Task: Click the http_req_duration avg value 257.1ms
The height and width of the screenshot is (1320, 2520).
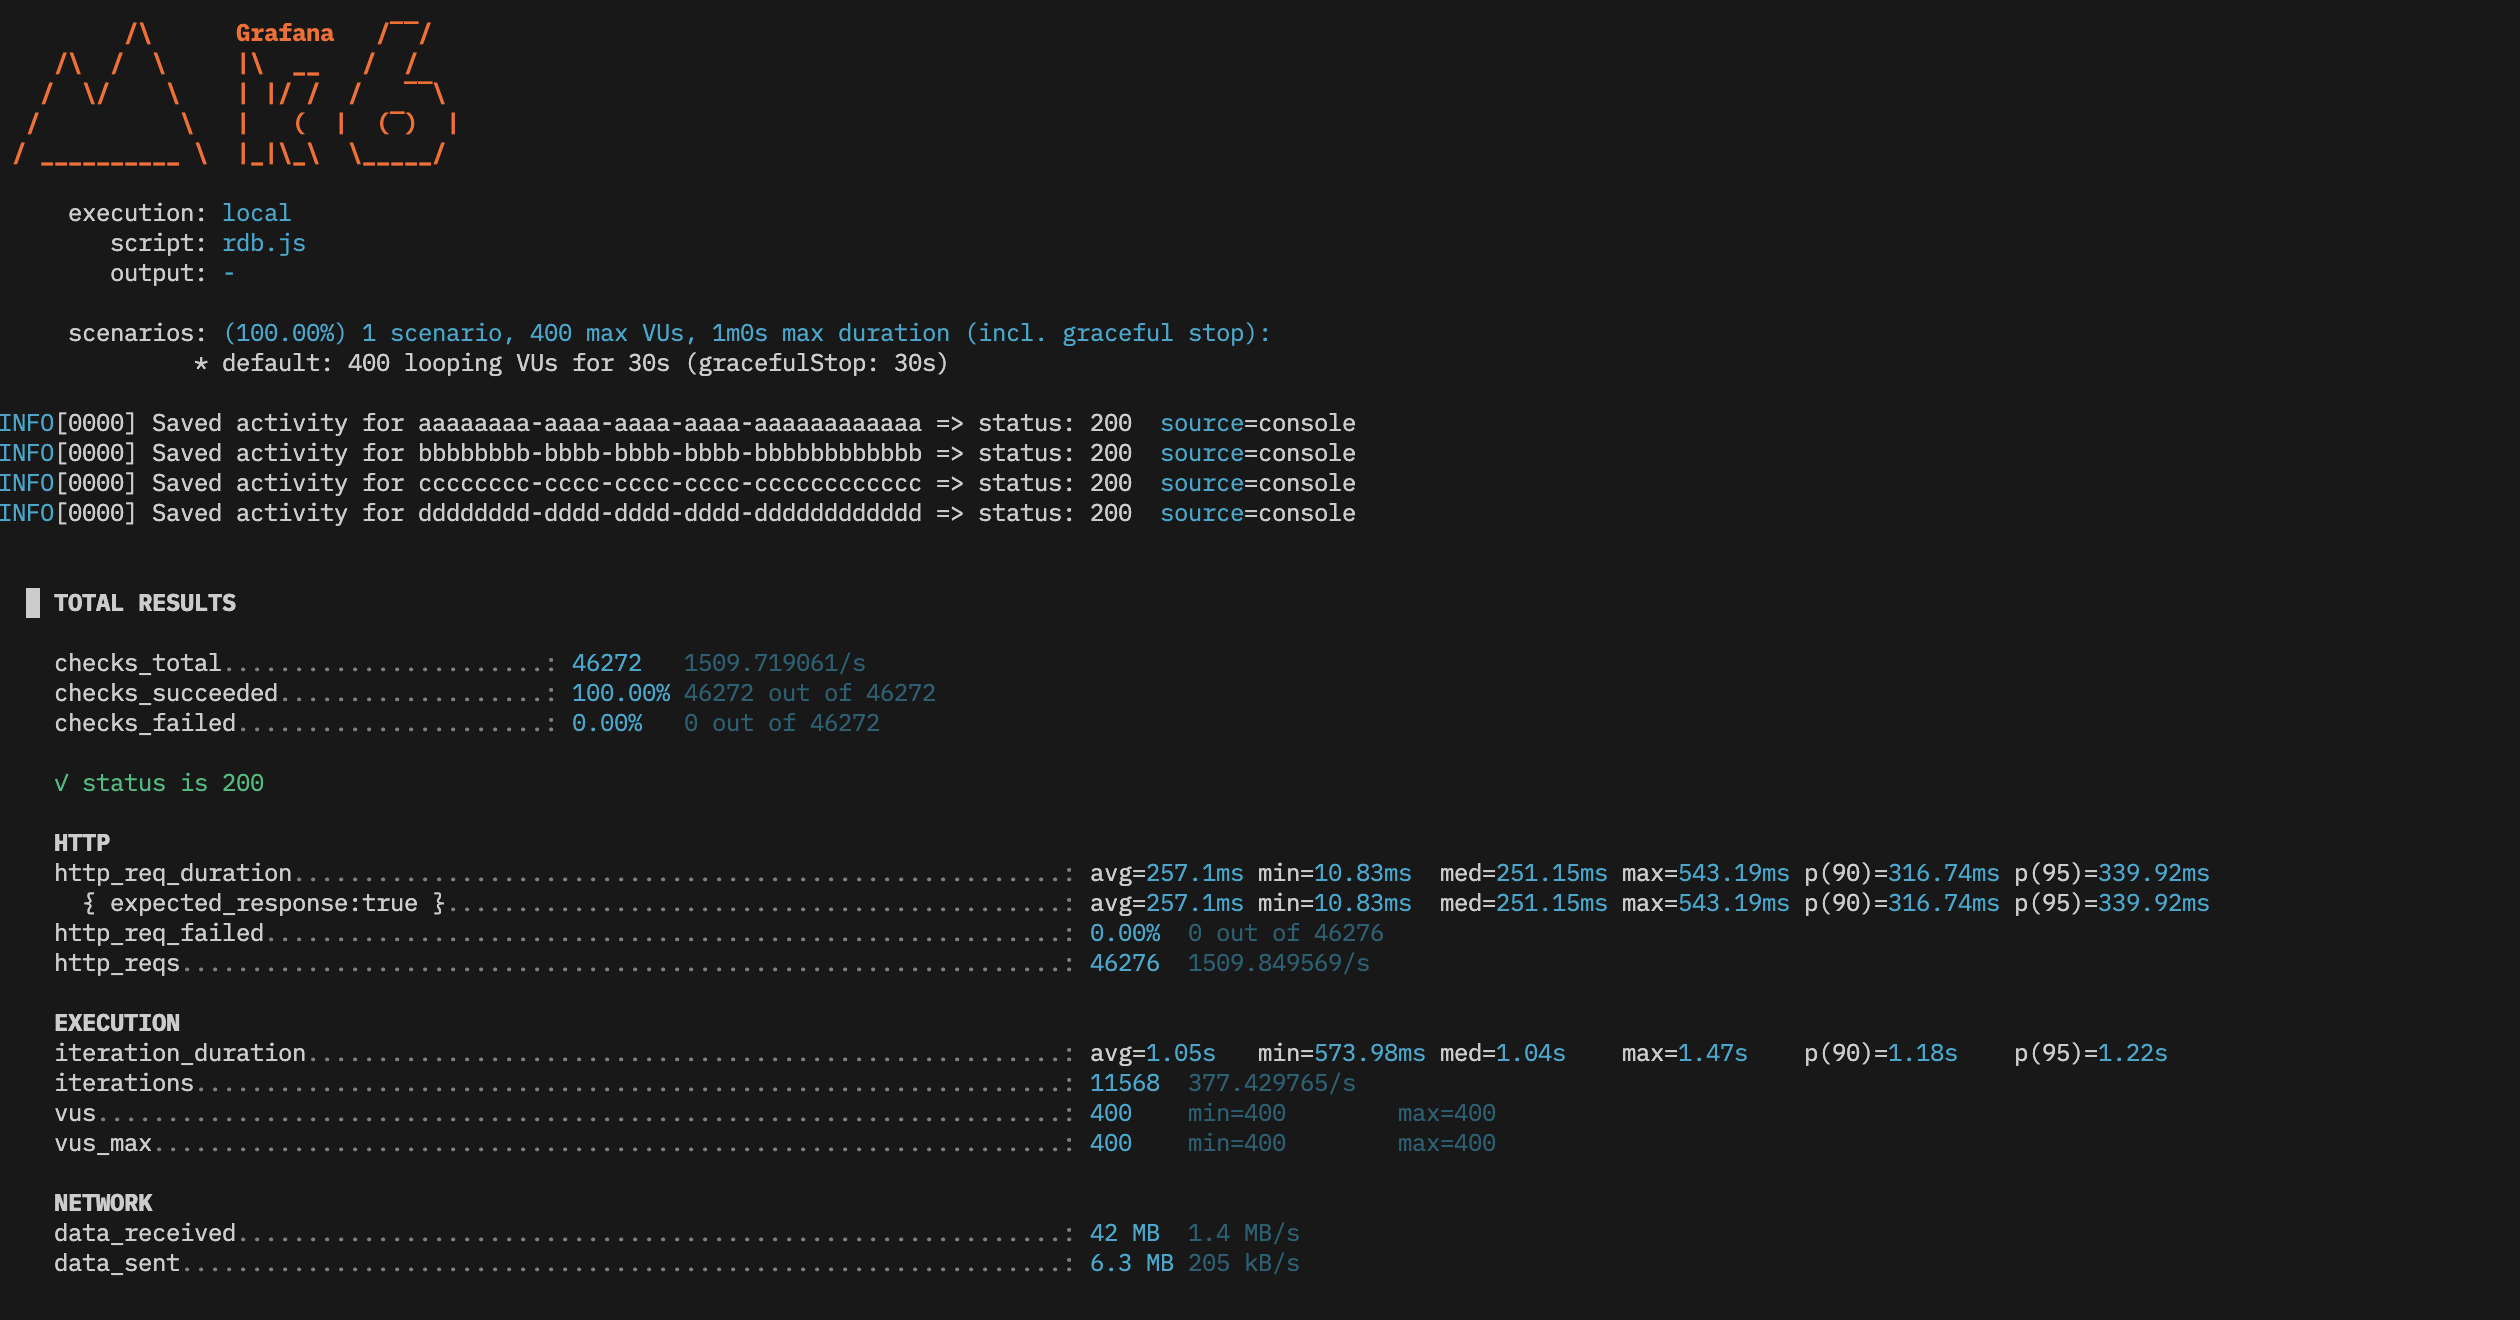Action: tap(1195, 873)
